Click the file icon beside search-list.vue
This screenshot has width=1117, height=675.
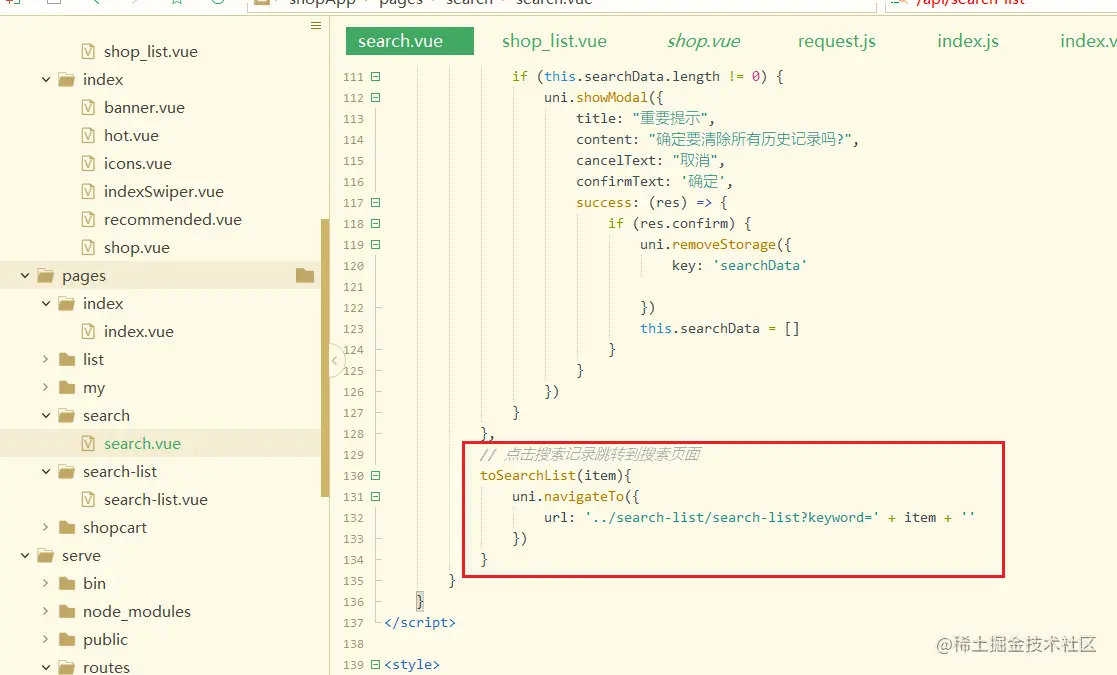tap(88, 500)
